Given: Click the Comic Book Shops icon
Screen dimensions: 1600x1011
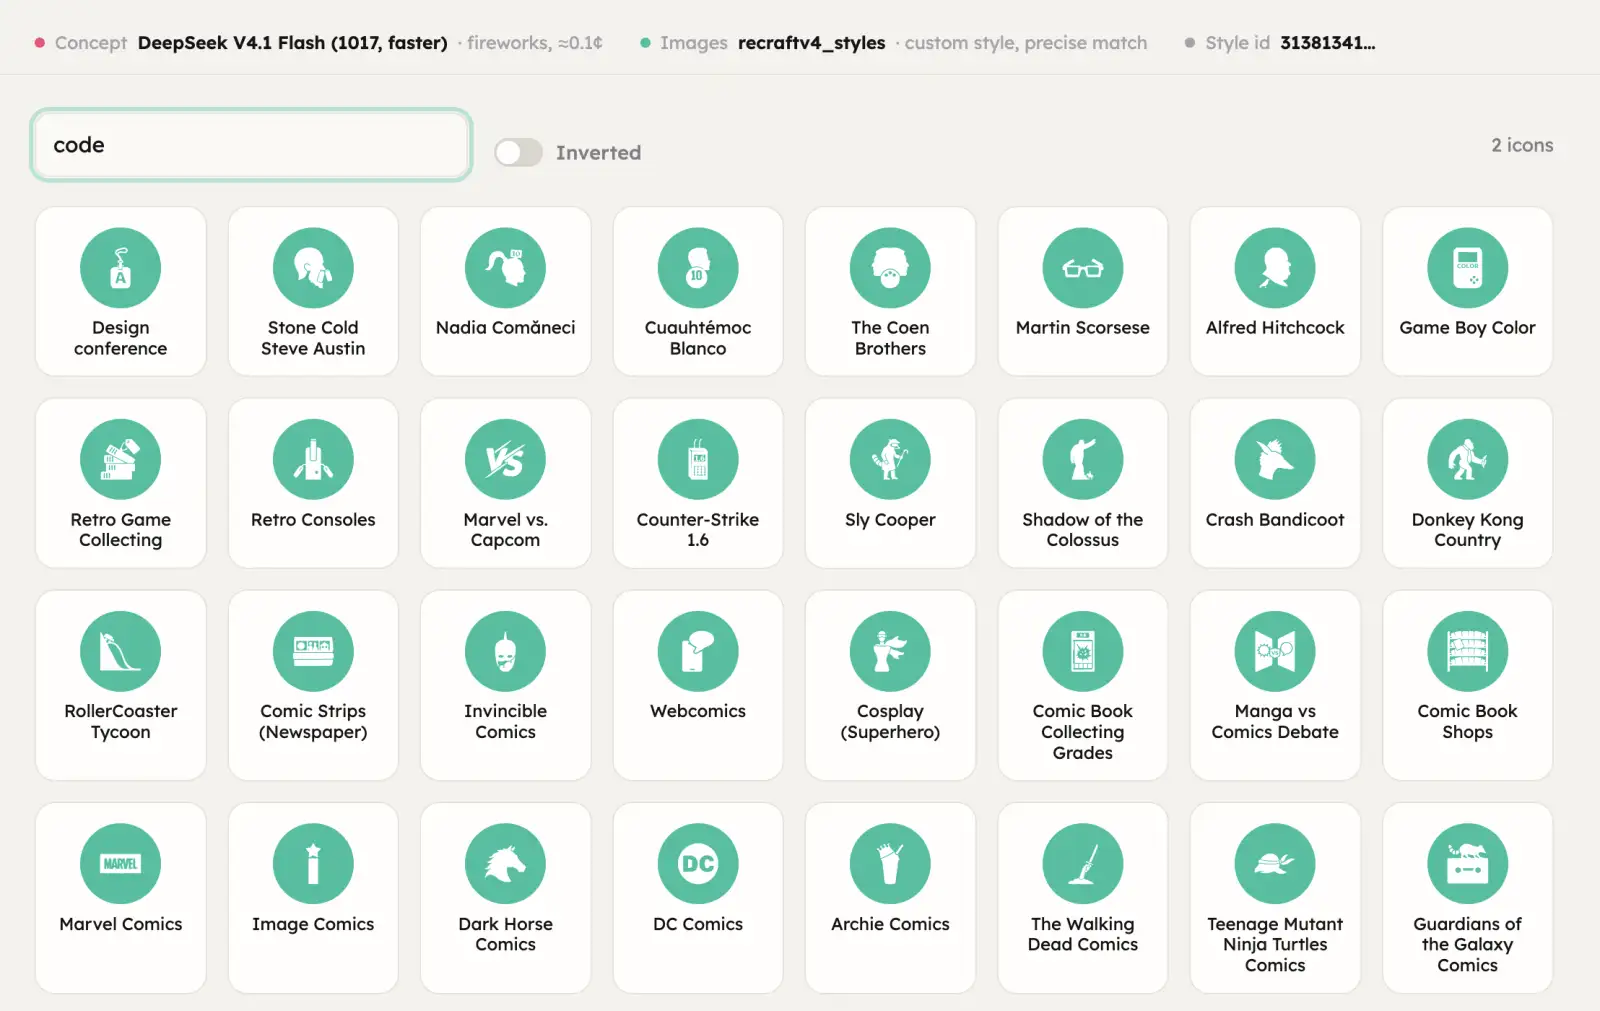Looking at the screenshot, I should point(1467,651).
